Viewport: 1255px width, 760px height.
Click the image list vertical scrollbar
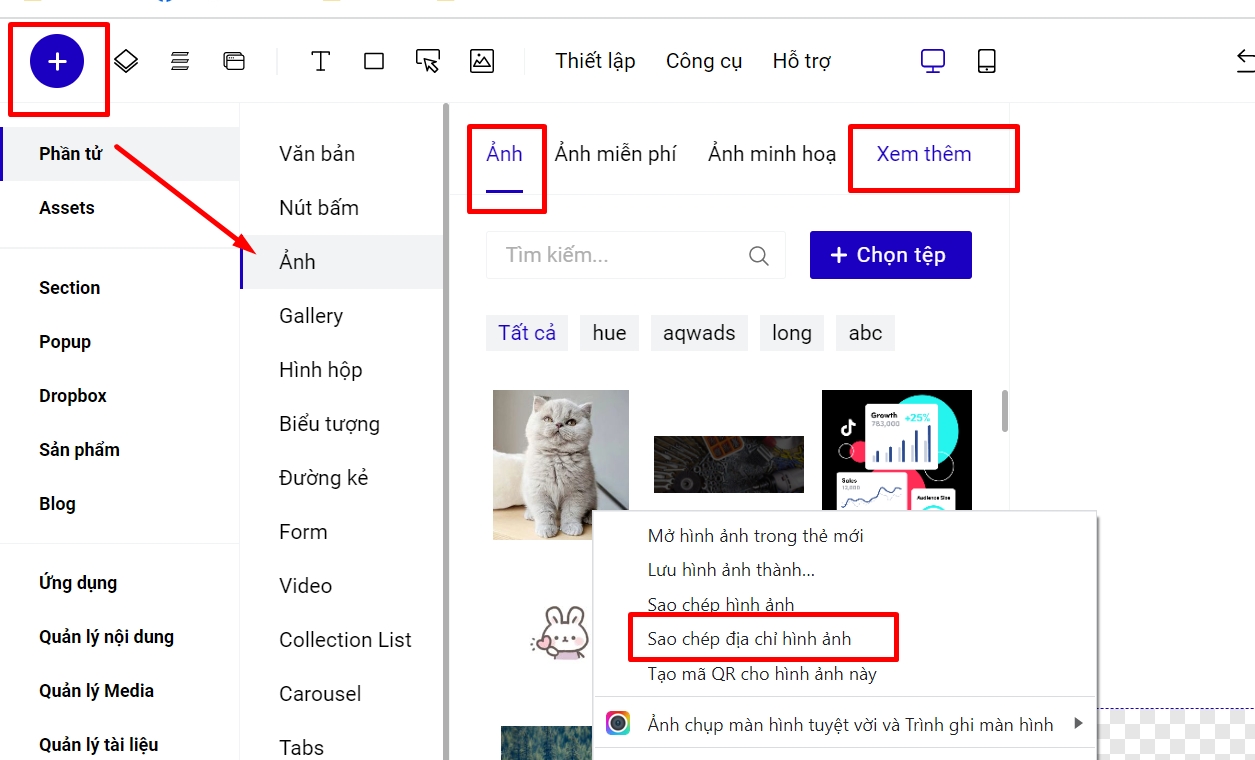1004,410
